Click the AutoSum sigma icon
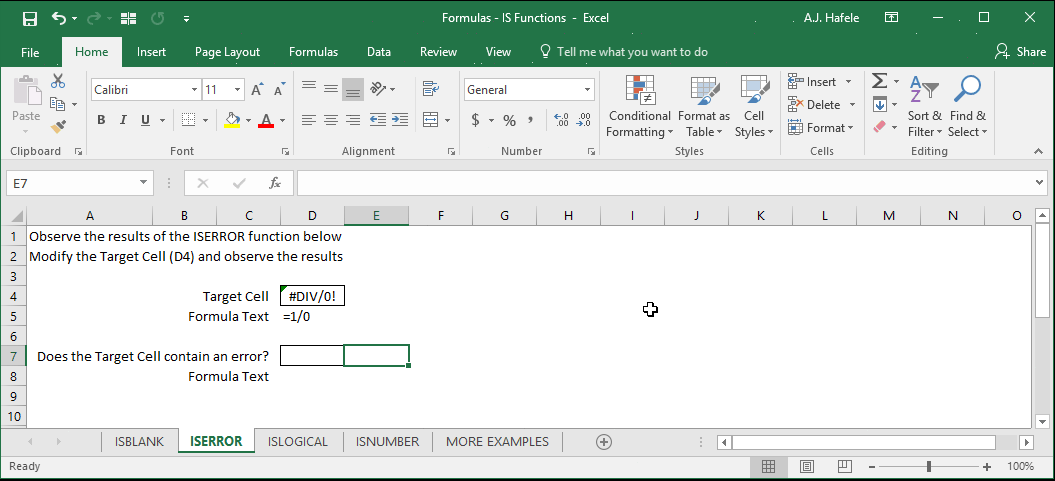The image size is (1055, 481). 879,81
